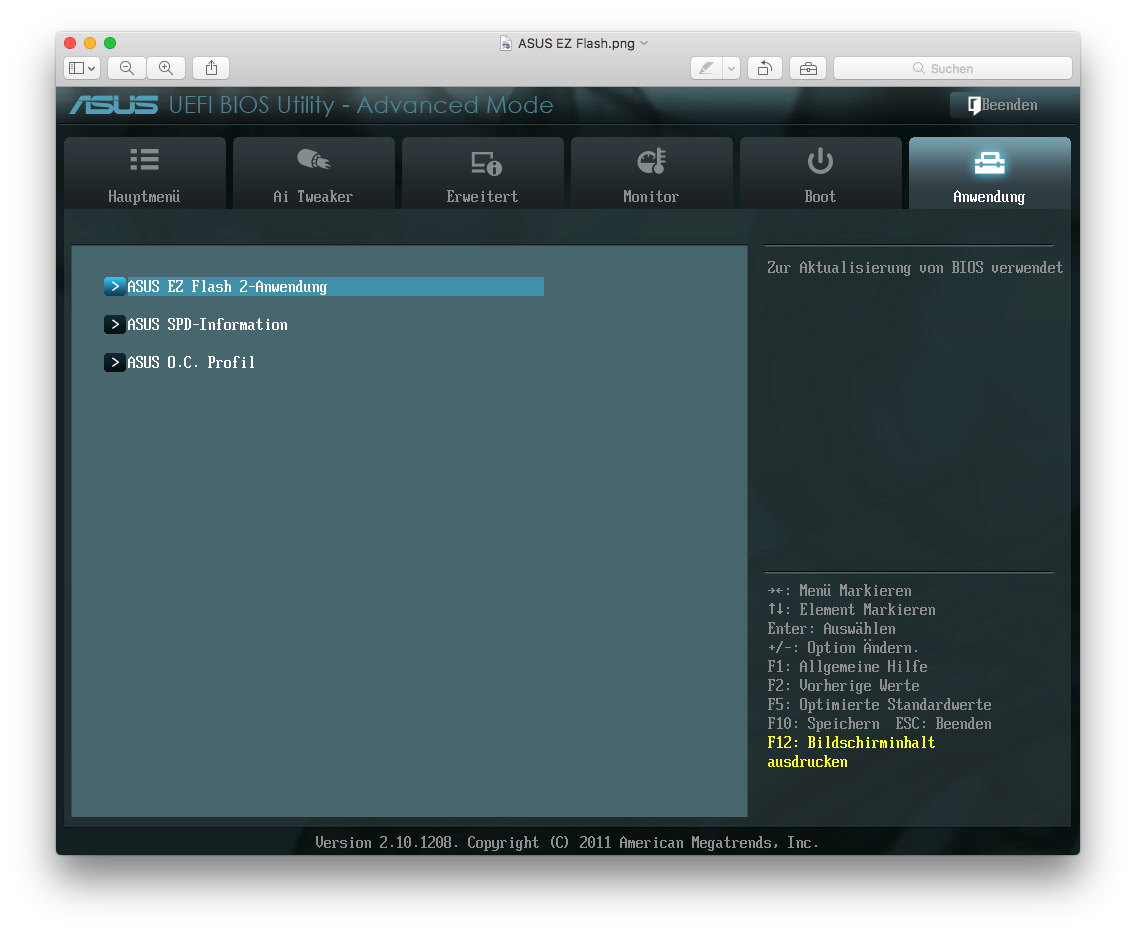Click the 'F1: Allgemeine Hilfe' hint
The width and height of the screenshot is (1136, 935).
point(848,667)
